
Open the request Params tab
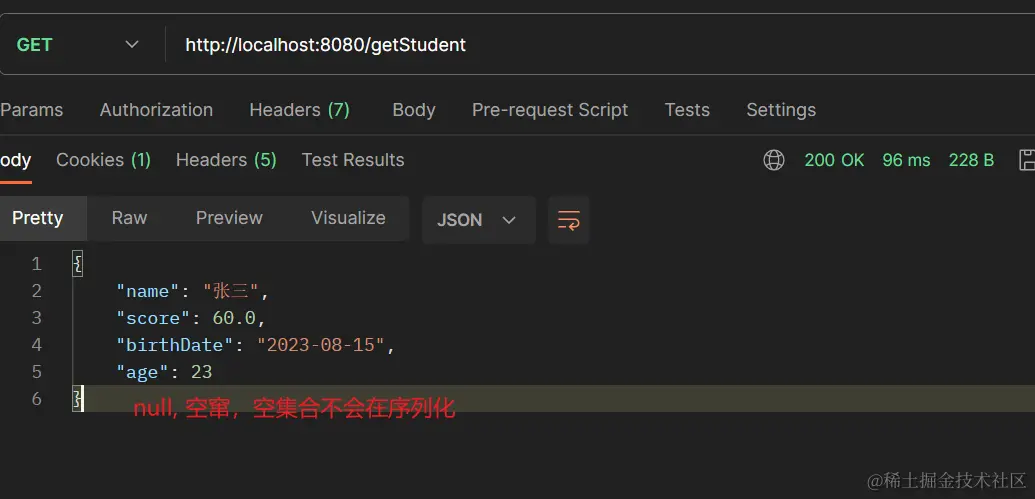pyautogui.click(x=32, y=110)
